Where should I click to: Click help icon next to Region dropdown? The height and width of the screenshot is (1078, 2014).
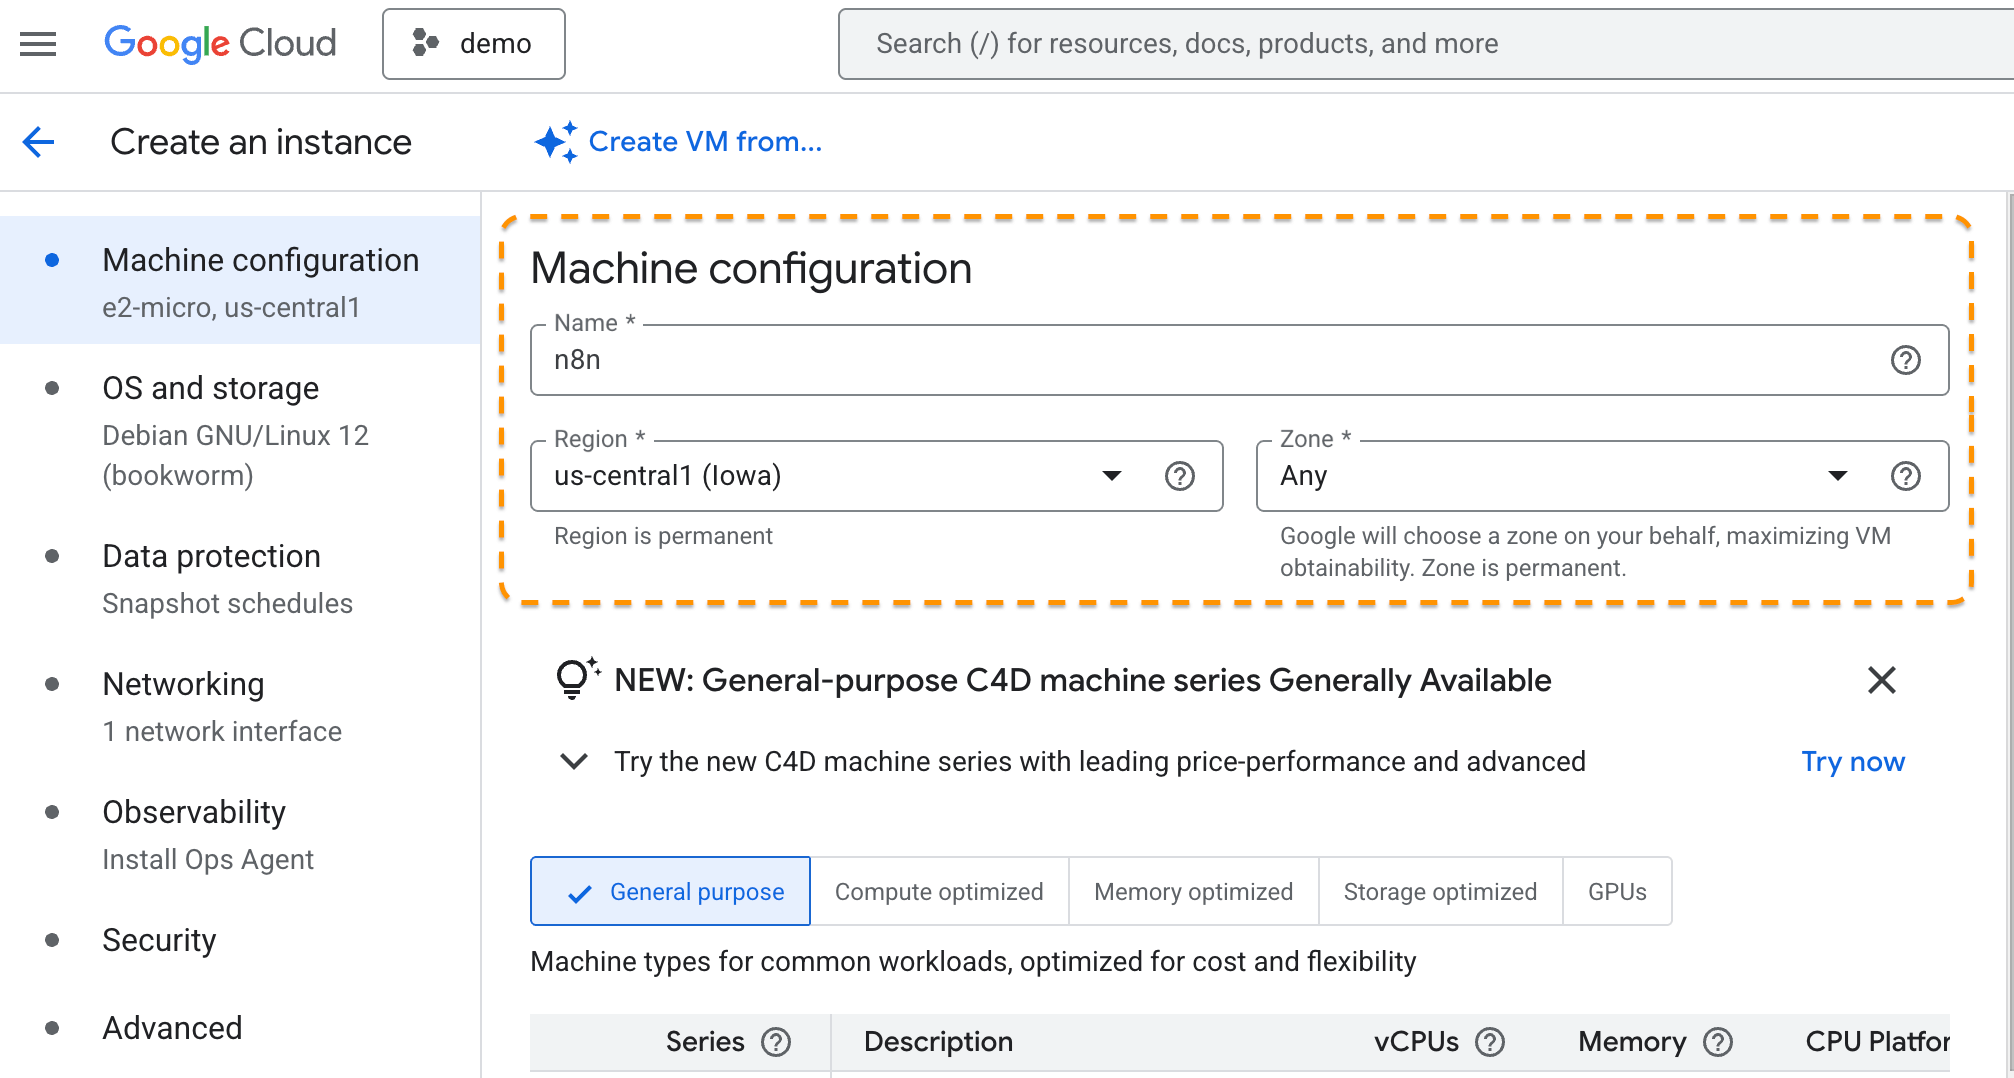click(x=1180, y=476)
